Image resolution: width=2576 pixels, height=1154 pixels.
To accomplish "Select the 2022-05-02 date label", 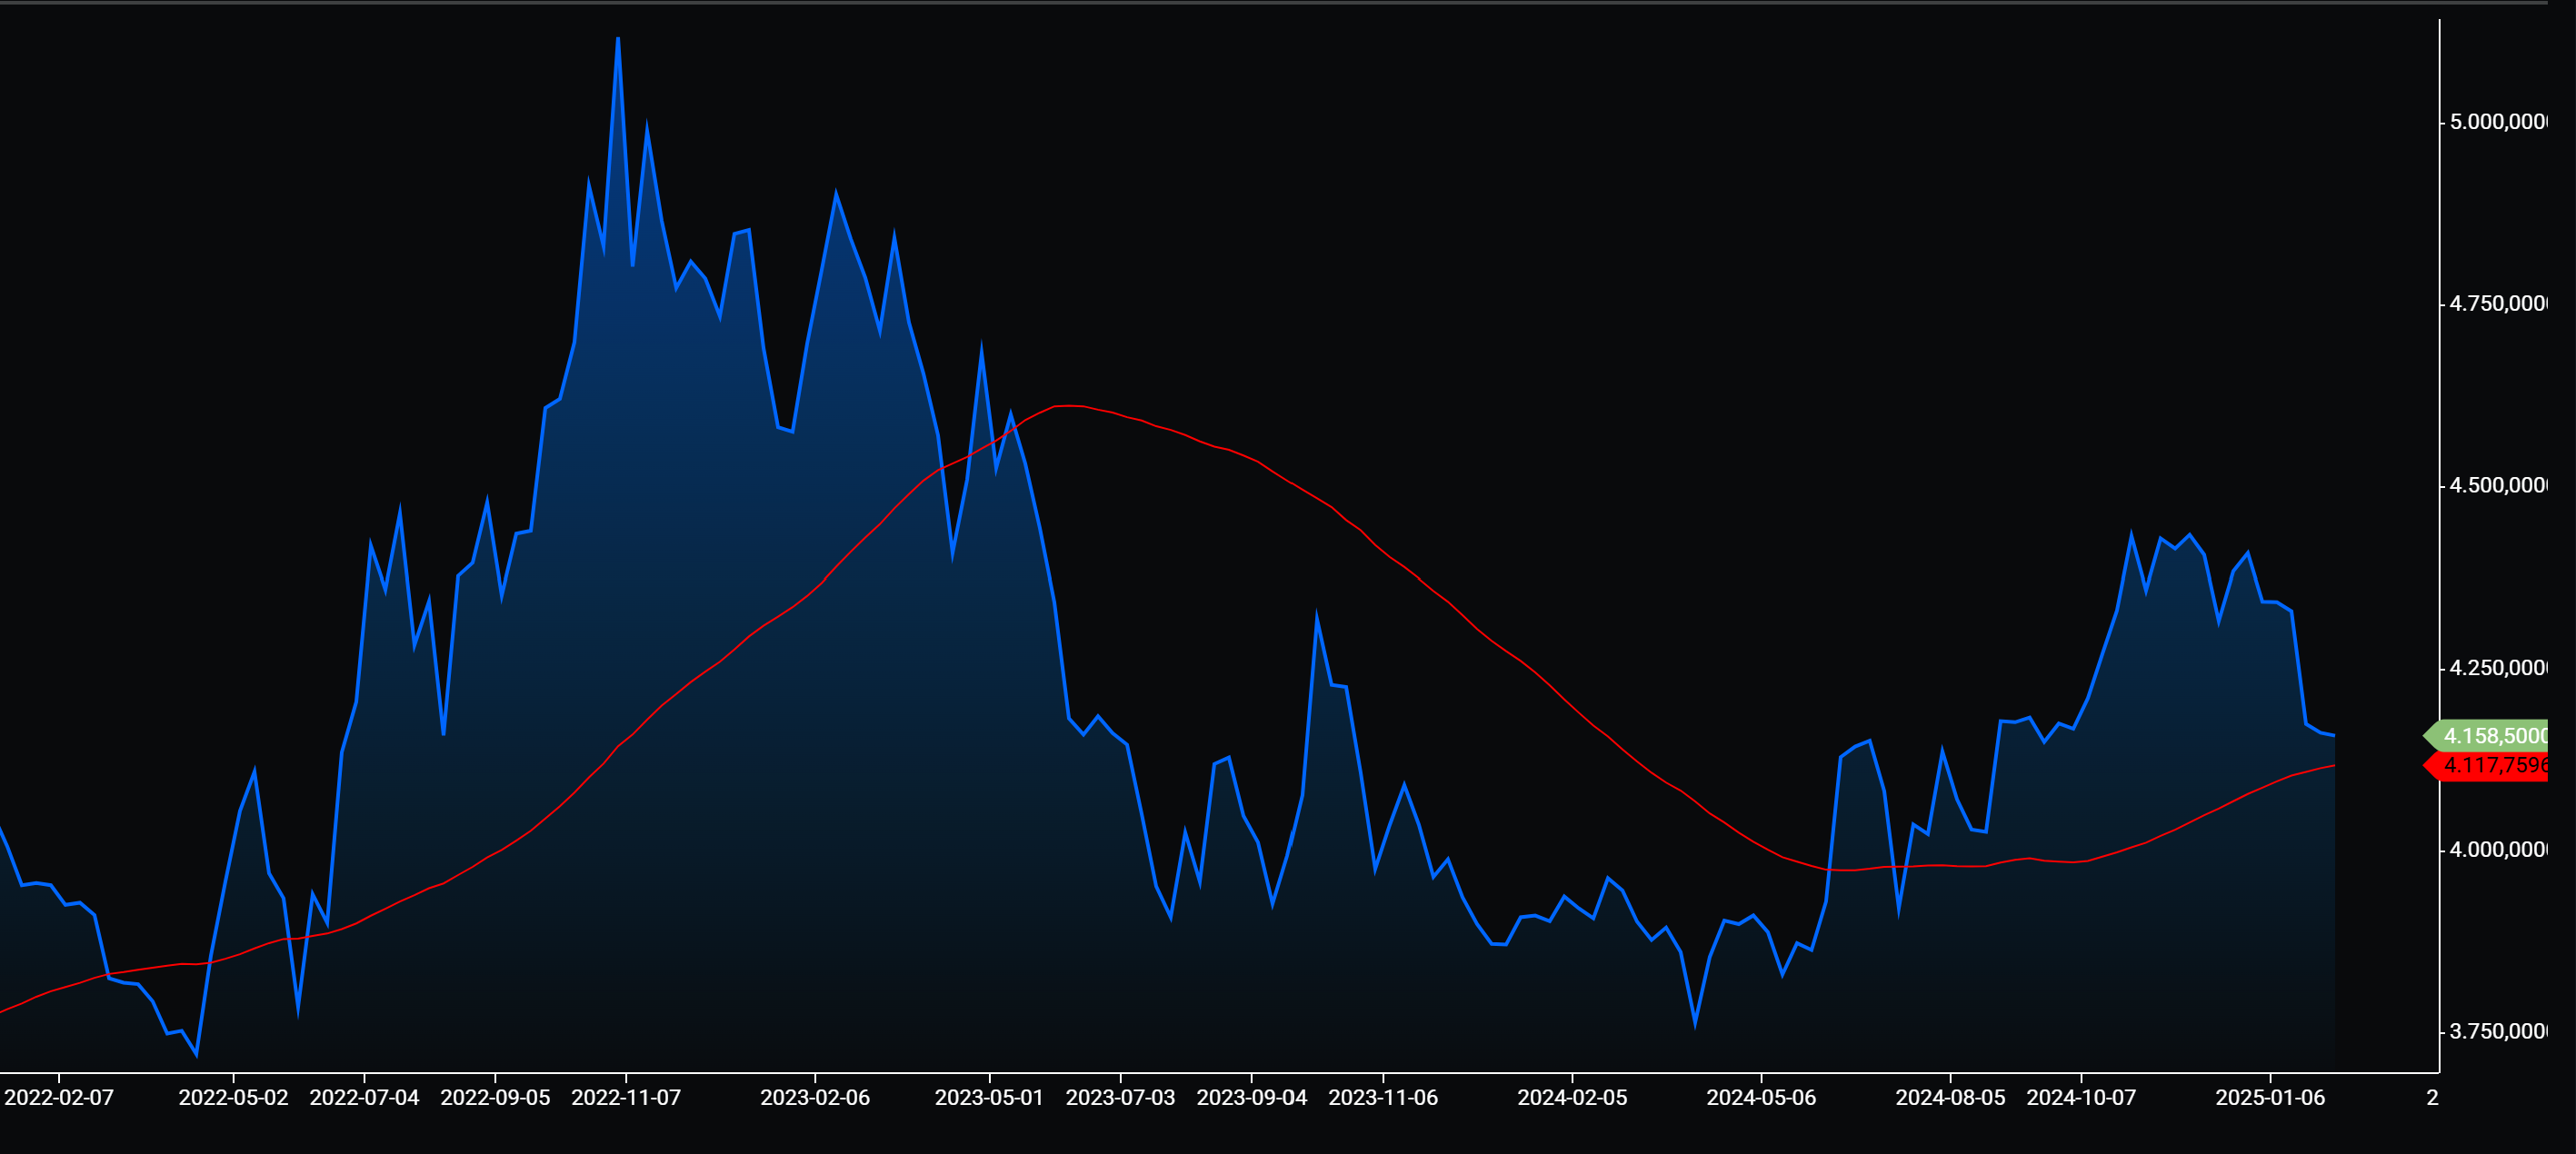I will click(233, 1098).
